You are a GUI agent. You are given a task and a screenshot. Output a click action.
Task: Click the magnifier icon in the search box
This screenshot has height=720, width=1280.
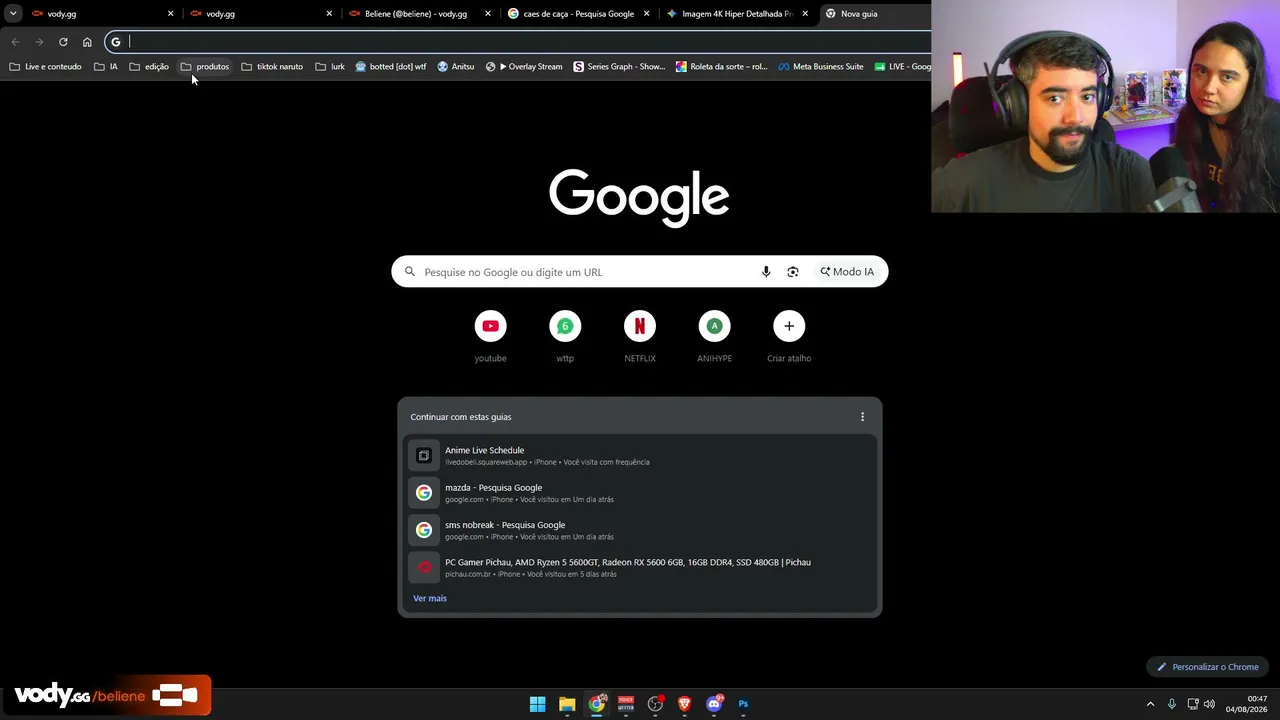coord(410,272)
